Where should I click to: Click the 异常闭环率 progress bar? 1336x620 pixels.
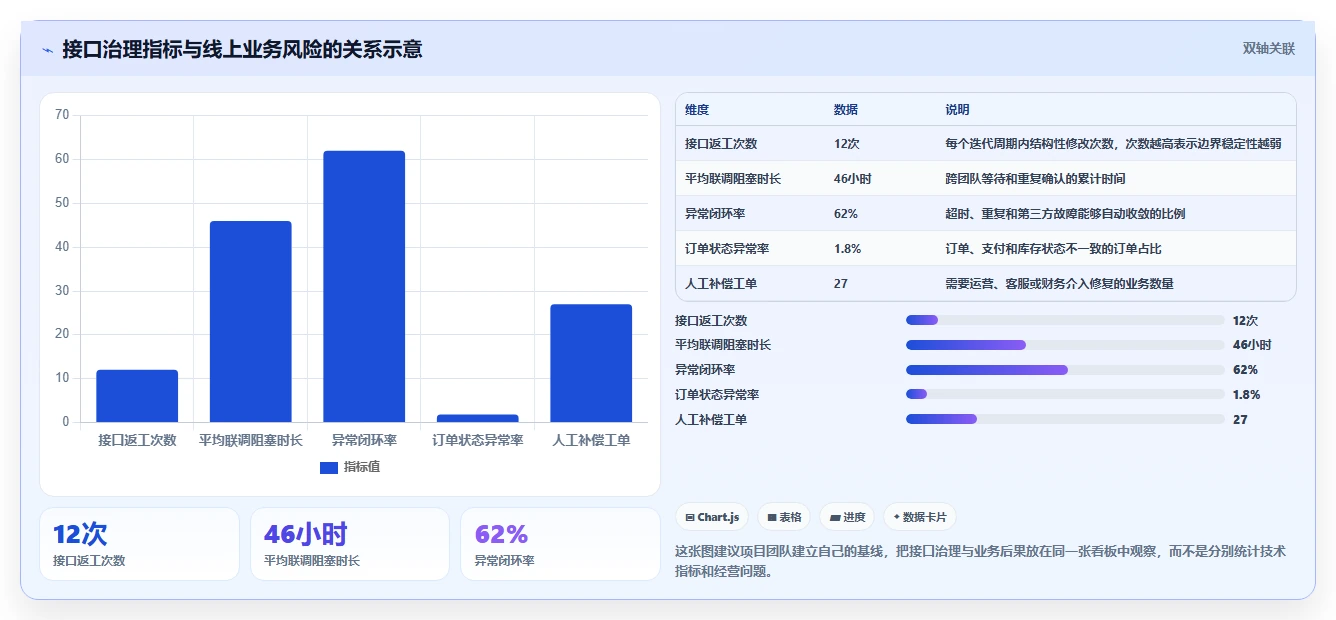tap(1065, 370)
